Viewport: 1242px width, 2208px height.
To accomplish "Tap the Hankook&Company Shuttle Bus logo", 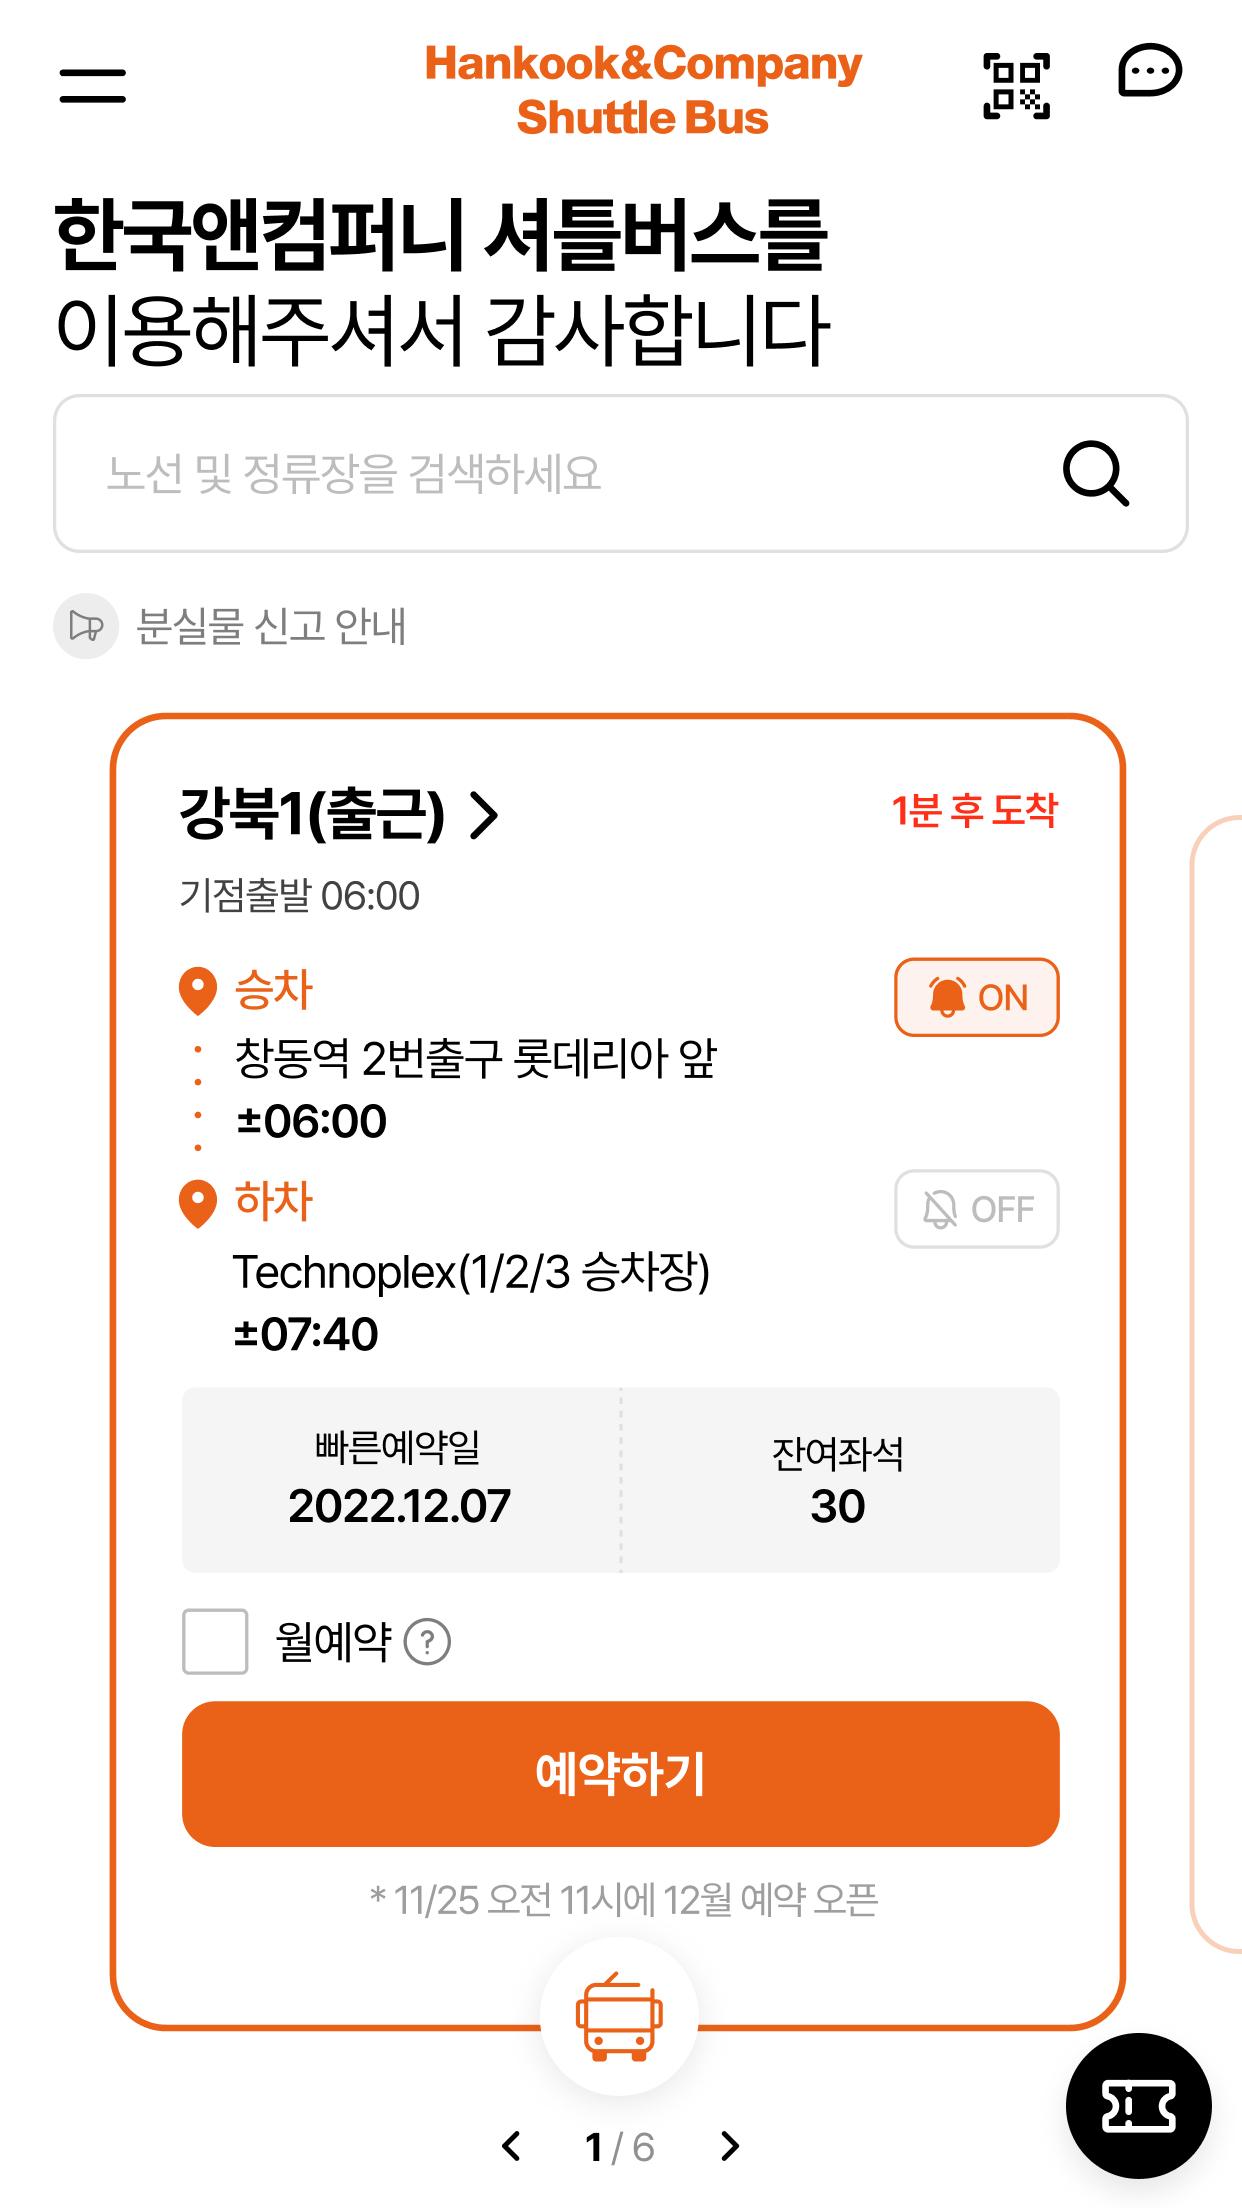I will (643, 90).
